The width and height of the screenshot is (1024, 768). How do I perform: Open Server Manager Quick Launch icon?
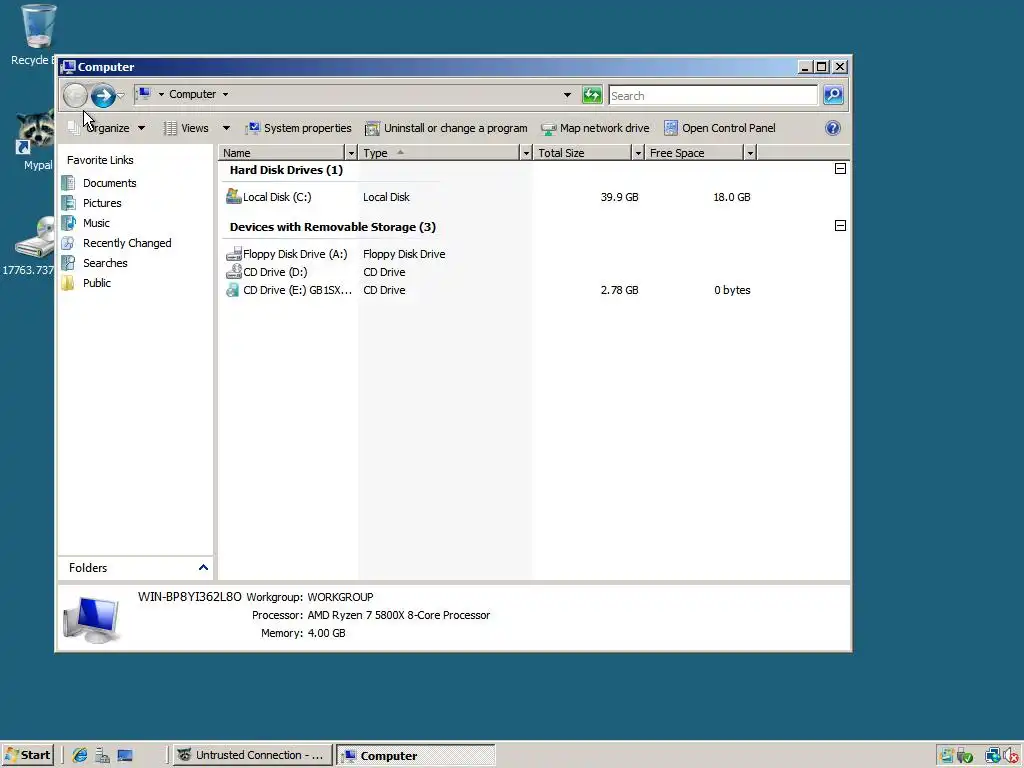(x=103, y=756)
